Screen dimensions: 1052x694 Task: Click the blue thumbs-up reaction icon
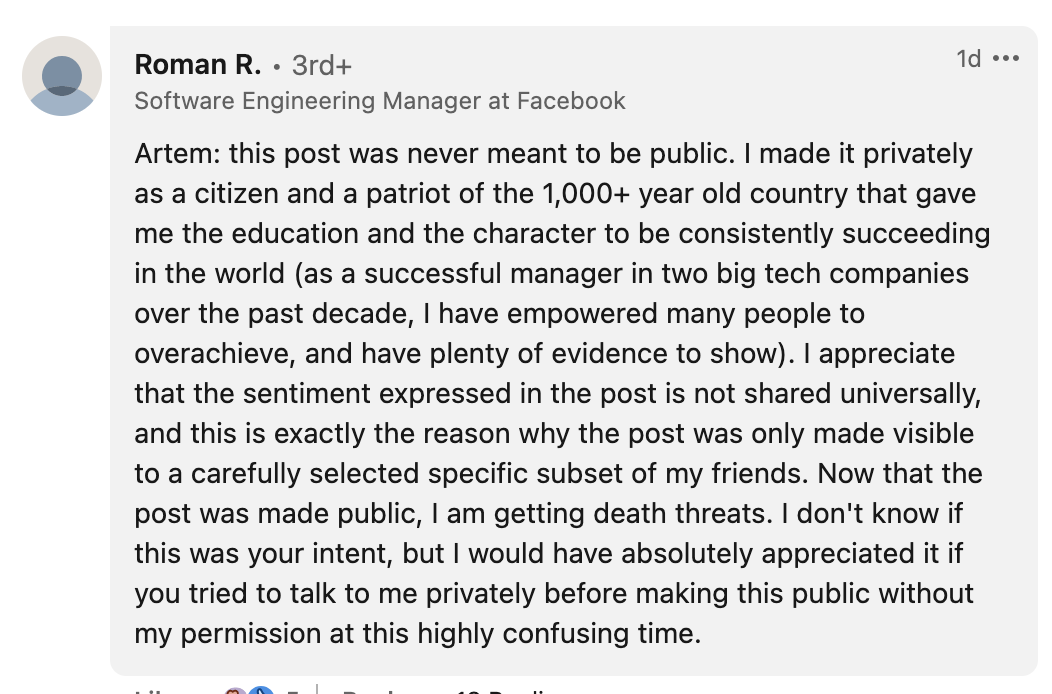click(259, 689)
